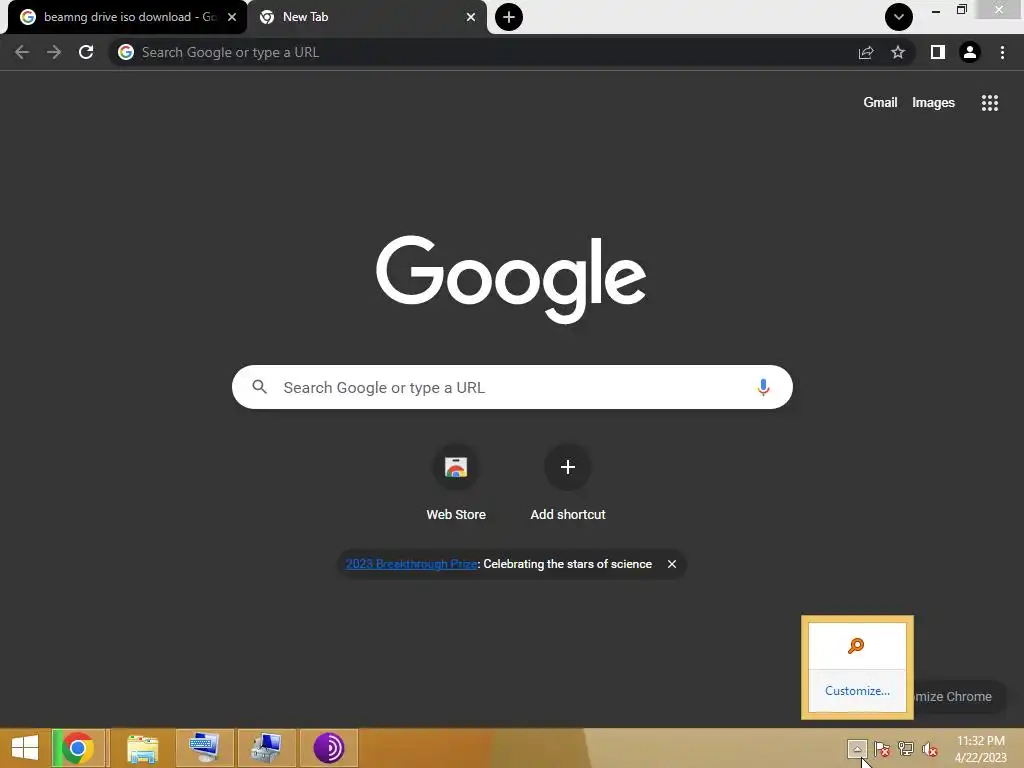Open the taskbar clock and date
This screenshot has width=1024, height=768.
pyautogui.click(x=981, y=749)
